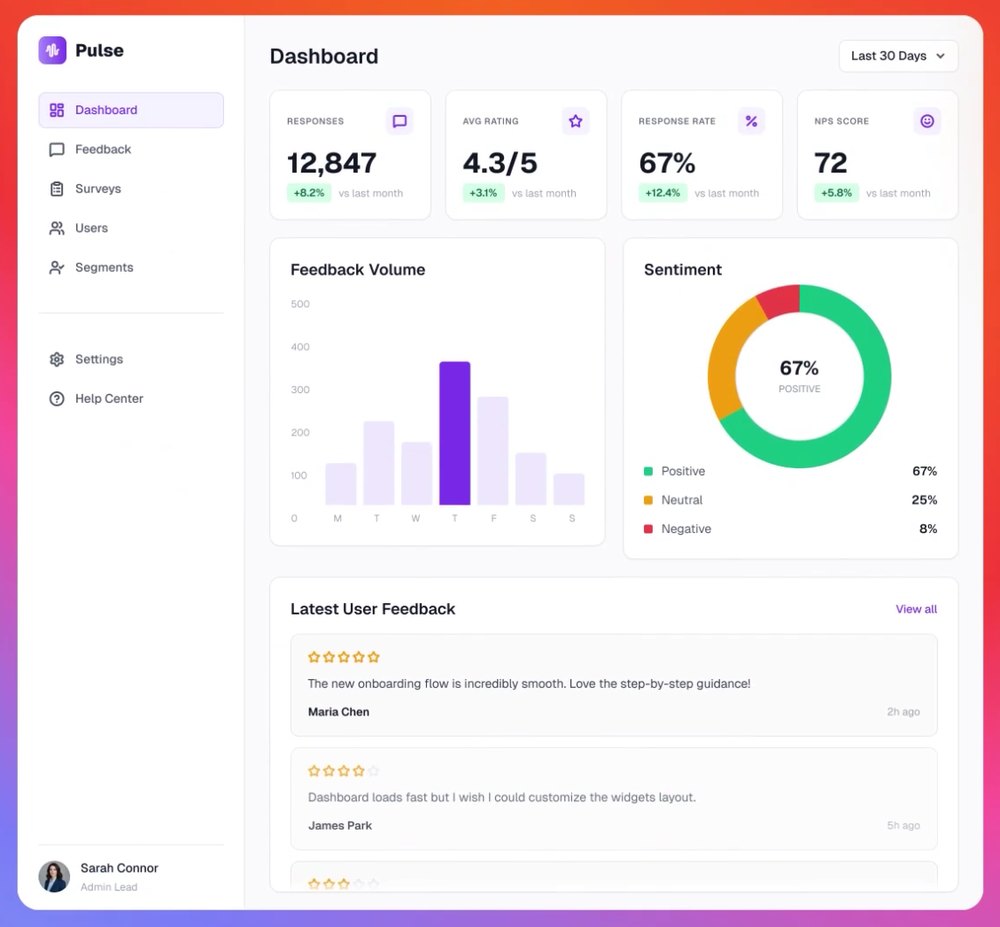1000x927 pixels.
Task: Click the Feedback speech bubble icon in sidebar
Action: click(x=57, y=149)
